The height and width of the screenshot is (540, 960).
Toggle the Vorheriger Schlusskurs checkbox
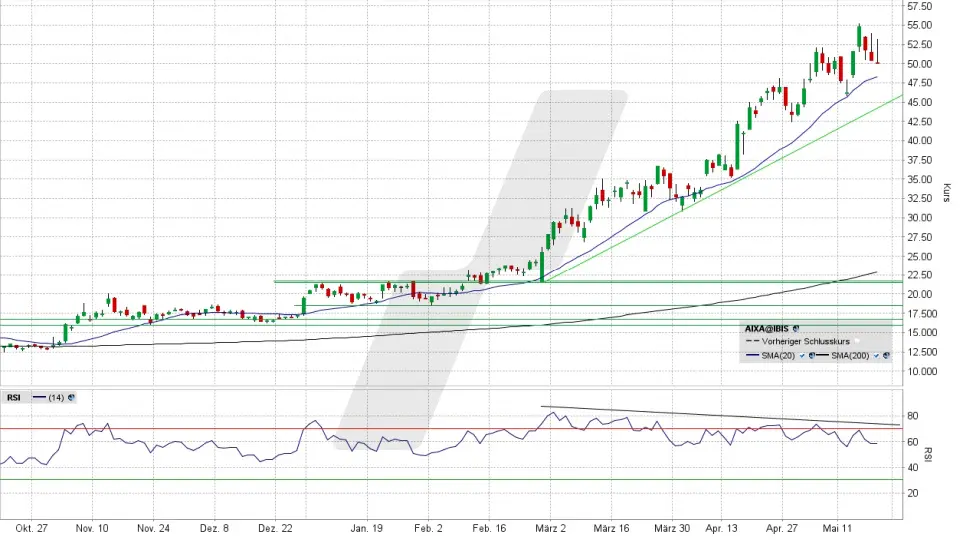pos(857,341)
